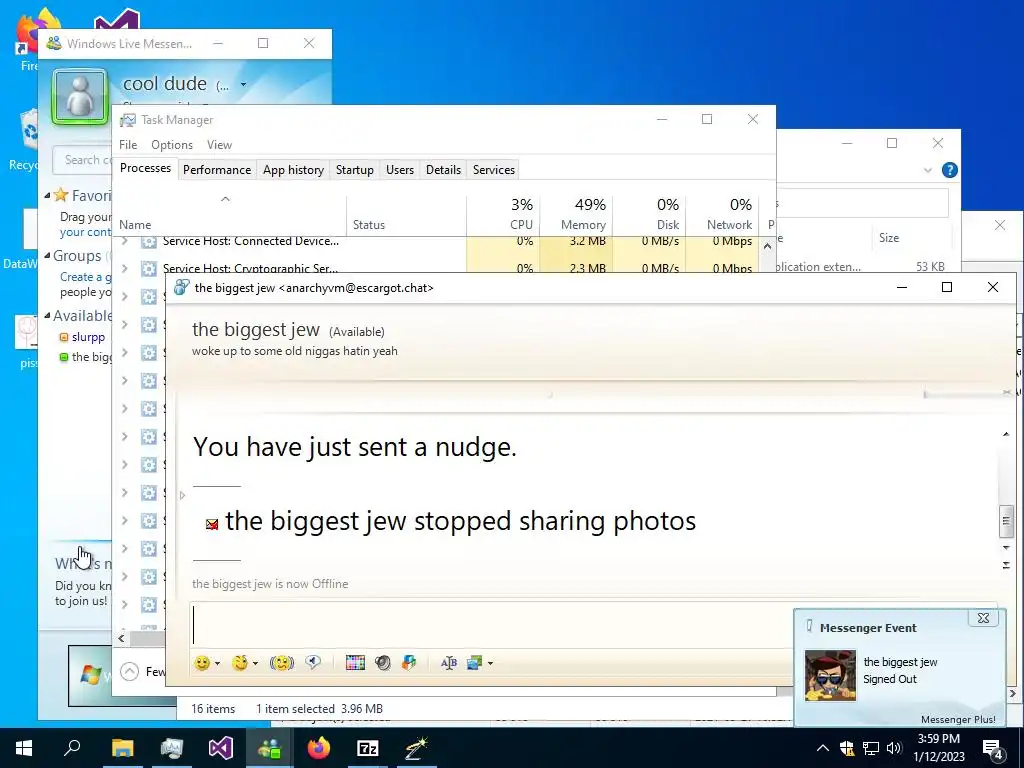Open 7-Zip from the taskbar
Viewport: 1024px width, 768px height.
[368, 748]
